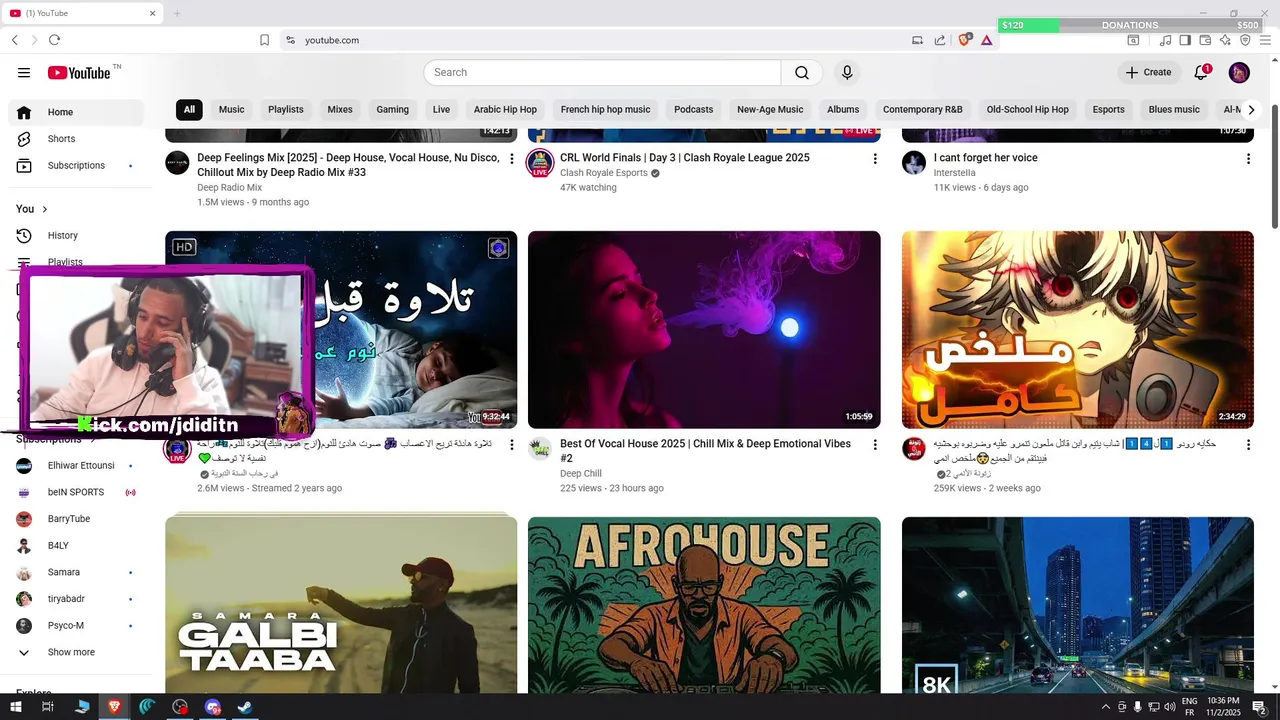Click the YouTube logo
This screenshot has width=1280, height=720.
(79, 72)
